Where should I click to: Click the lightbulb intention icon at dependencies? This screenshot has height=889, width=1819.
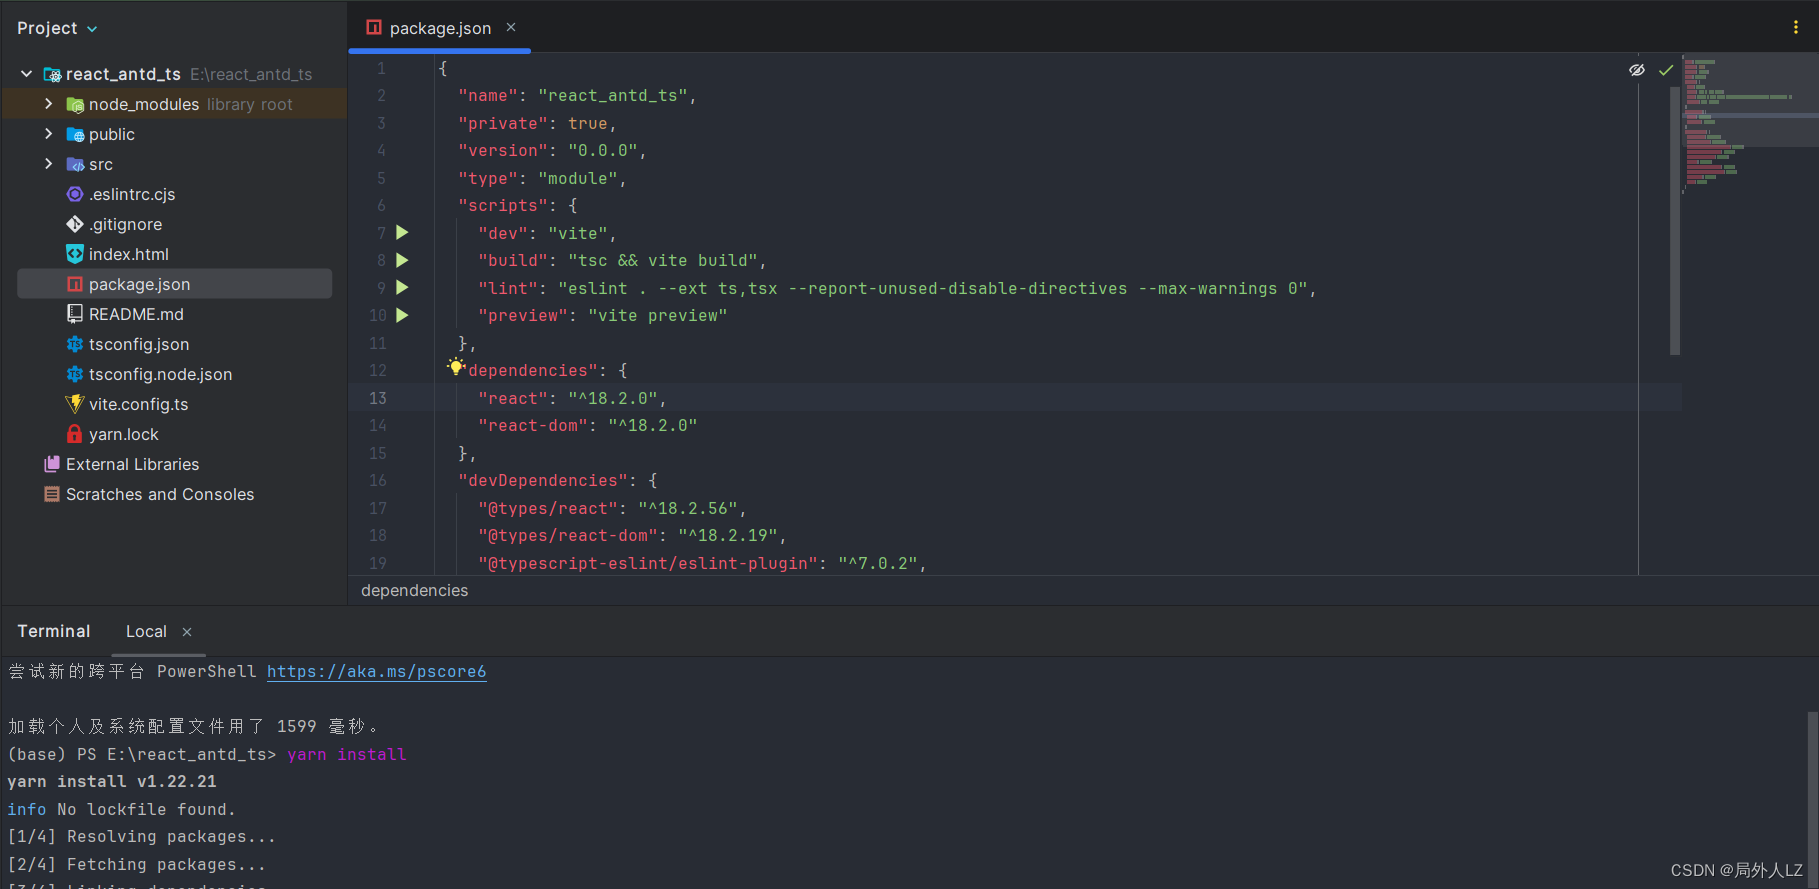tap(456, 367)
